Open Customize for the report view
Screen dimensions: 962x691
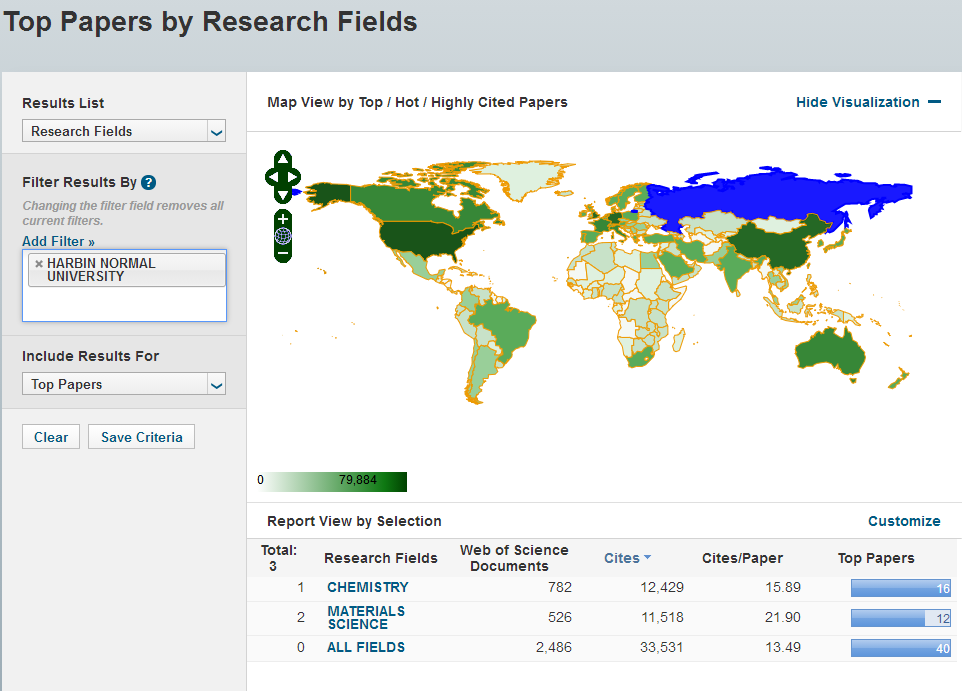(x=903, y=521)
